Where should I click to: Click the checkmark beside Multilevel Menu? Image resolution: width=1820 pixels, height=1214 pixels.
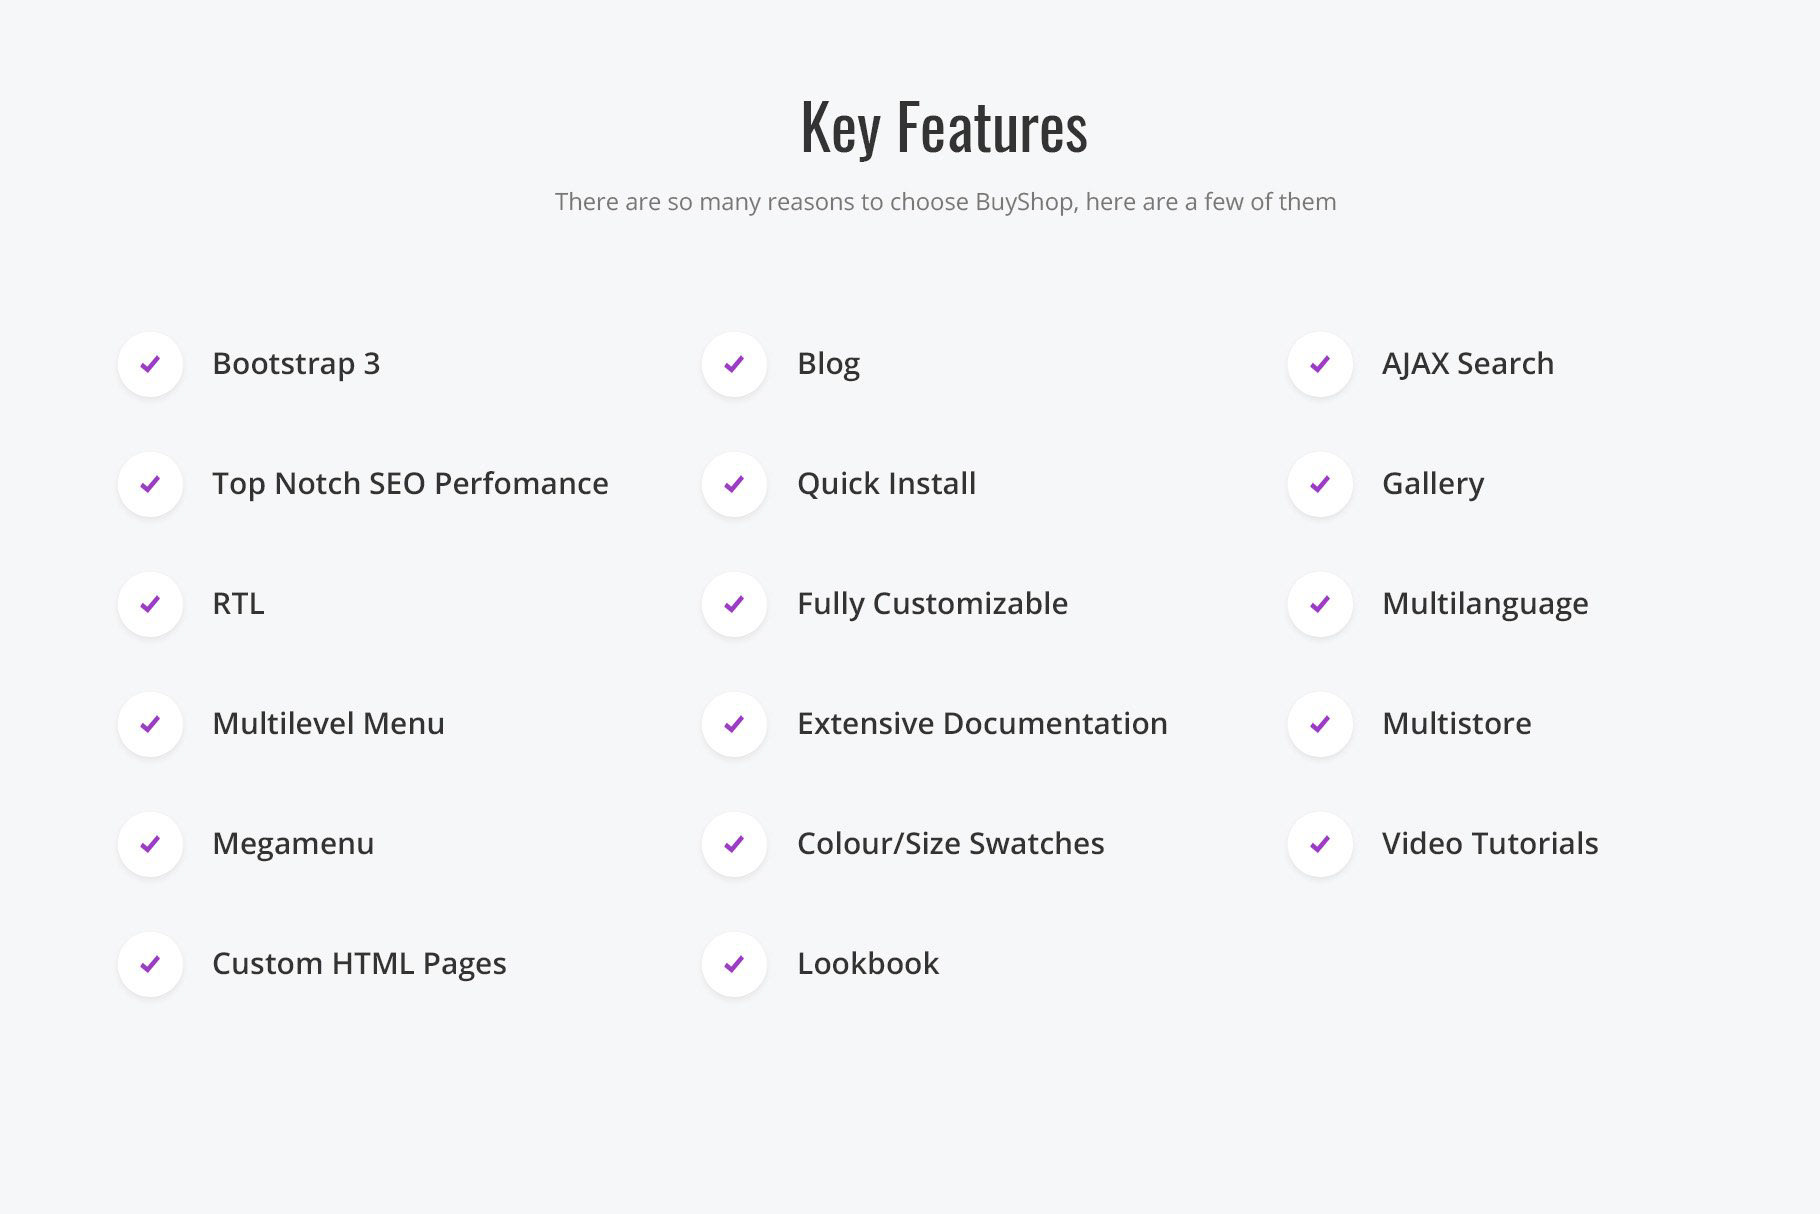150,724
